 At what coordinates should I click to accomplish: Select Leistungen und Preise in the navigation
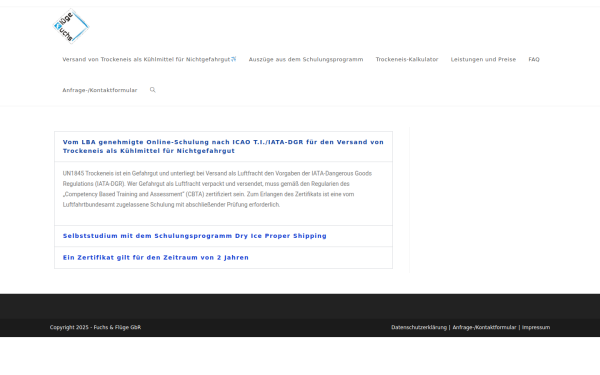pos(483,59)
